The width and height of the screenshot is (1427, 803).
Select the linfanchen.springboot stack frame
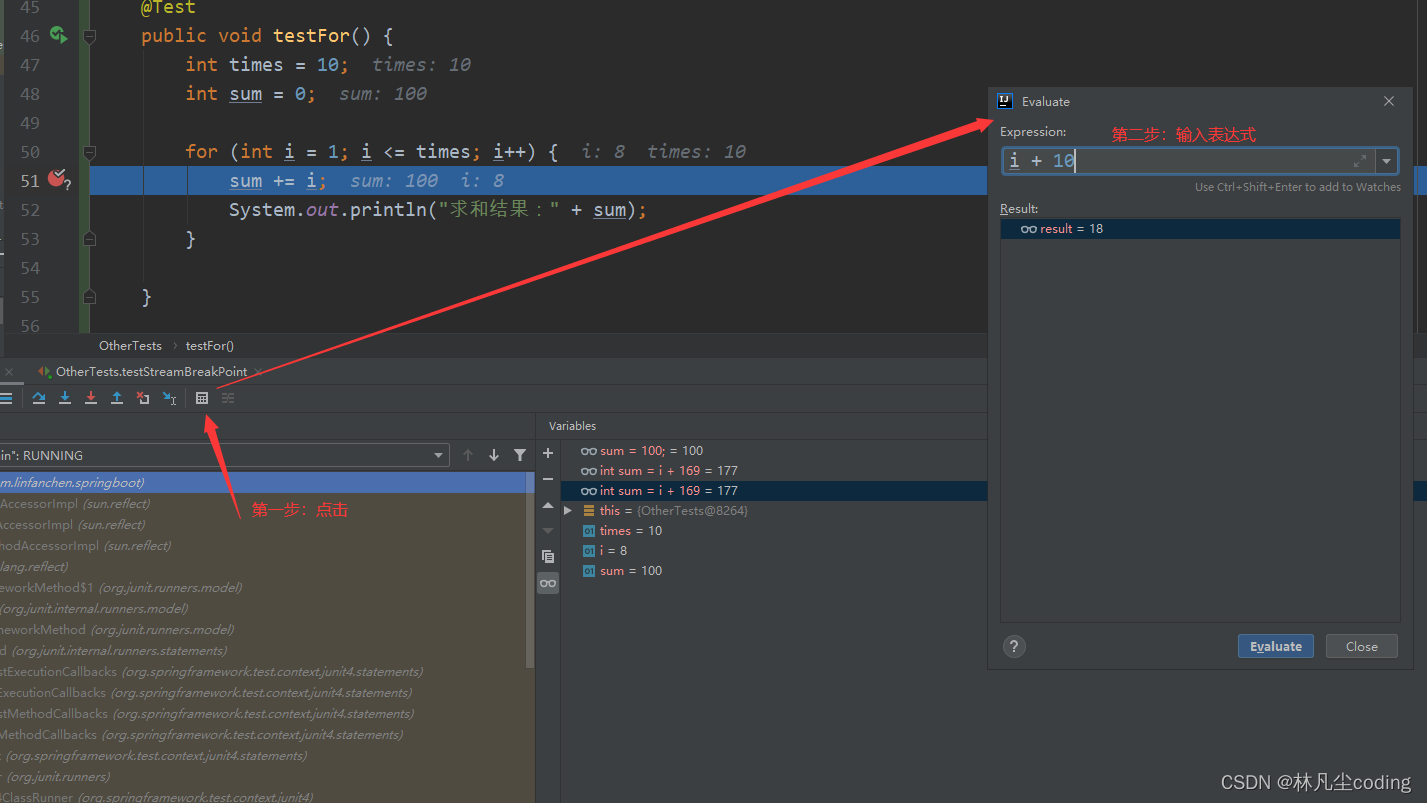tap(263, 483)
